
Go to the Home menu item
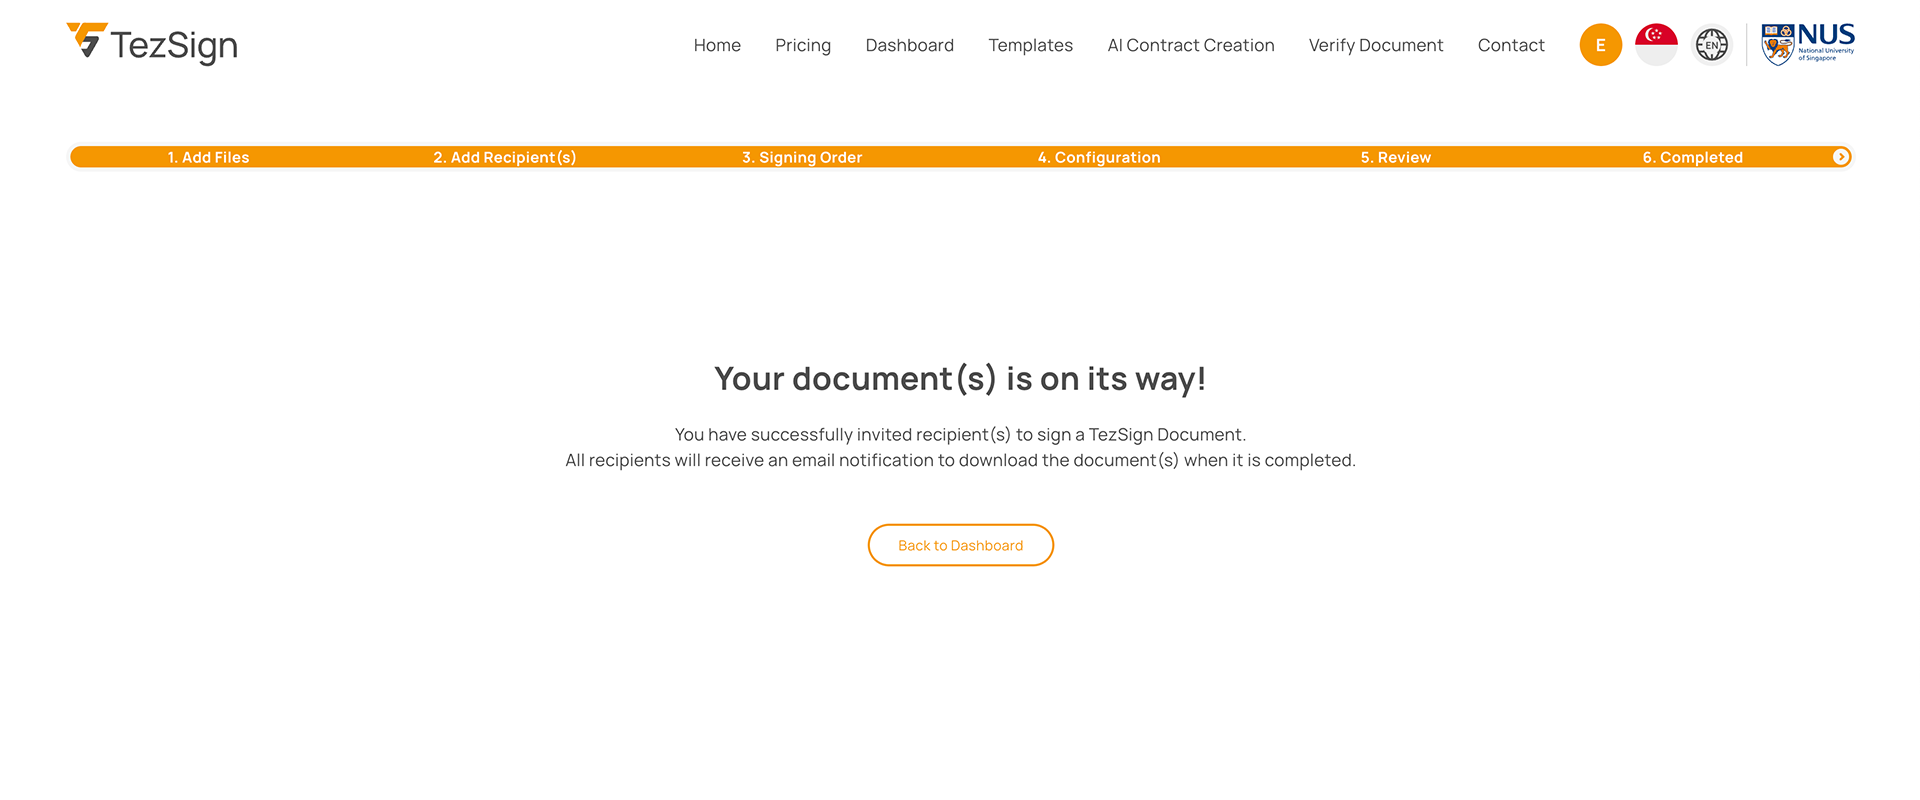pos(717,45)
